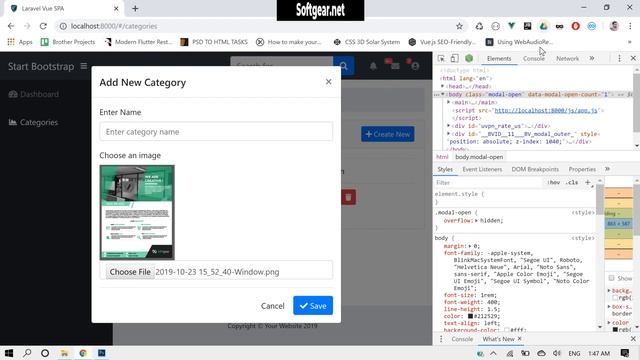Open the localhost app.js script link
The width and height of the screenshot is (640, 360).
click(x=546, y=110)
